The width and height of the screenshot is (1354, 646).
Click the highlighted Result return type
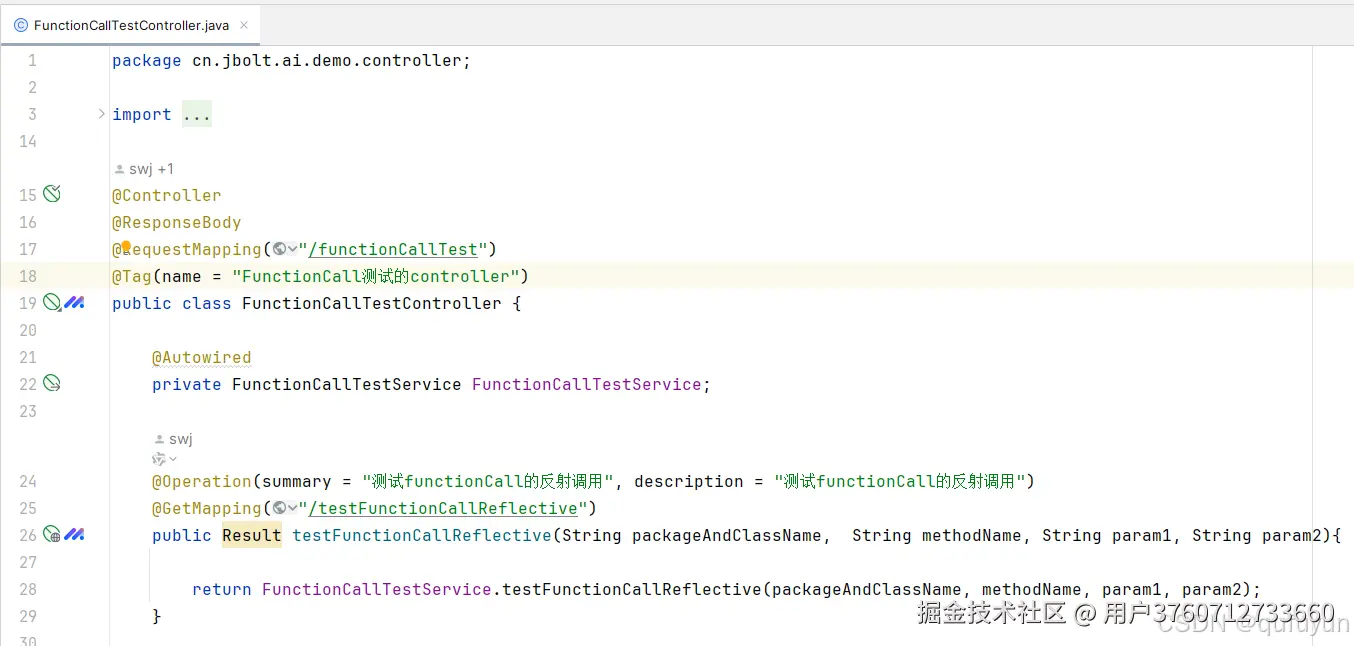click(252, 535)
